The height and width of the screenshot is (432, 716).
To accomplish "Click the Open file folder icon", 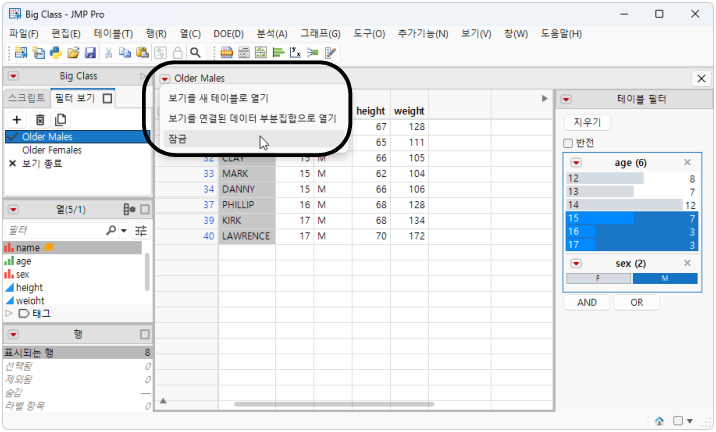I will pos(73,53).
